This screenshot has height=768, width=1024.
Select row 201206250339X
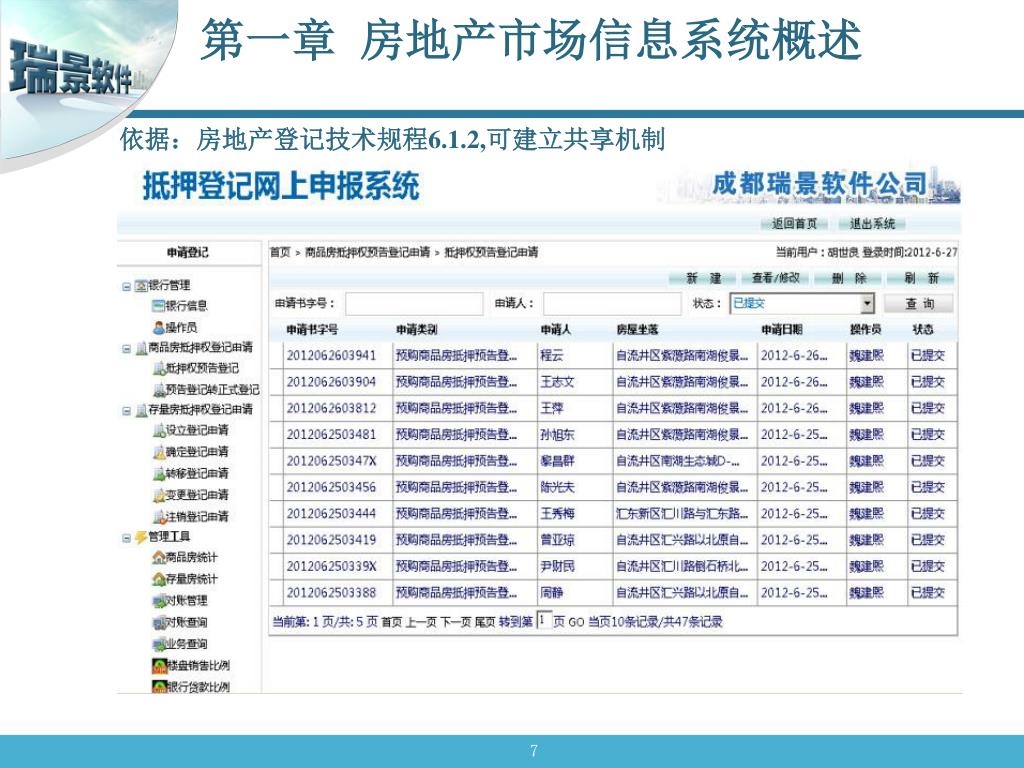point(613,566)
